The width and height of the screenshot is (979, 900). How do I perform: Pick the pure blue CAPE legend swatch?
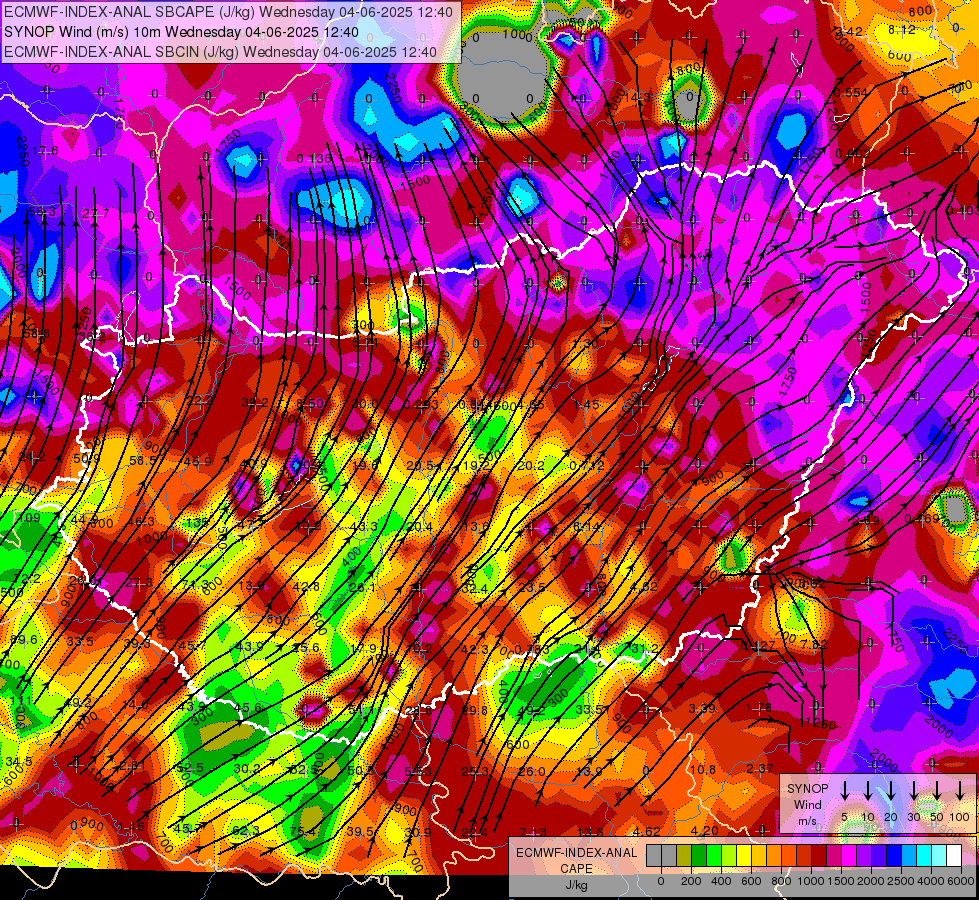pyautogui.click(x=895, y=856)
